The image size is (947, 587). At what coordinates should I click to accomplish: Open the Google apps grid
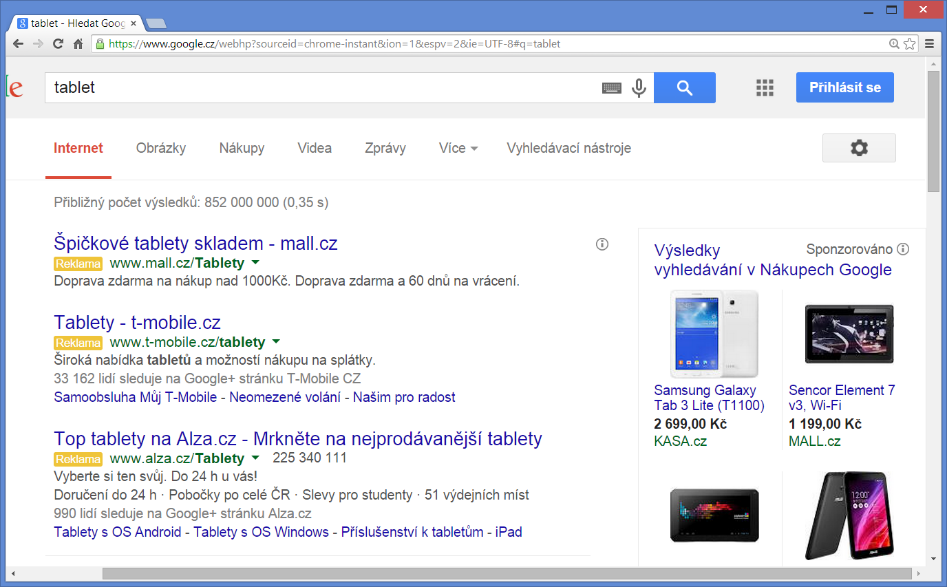tap(765, 88)
